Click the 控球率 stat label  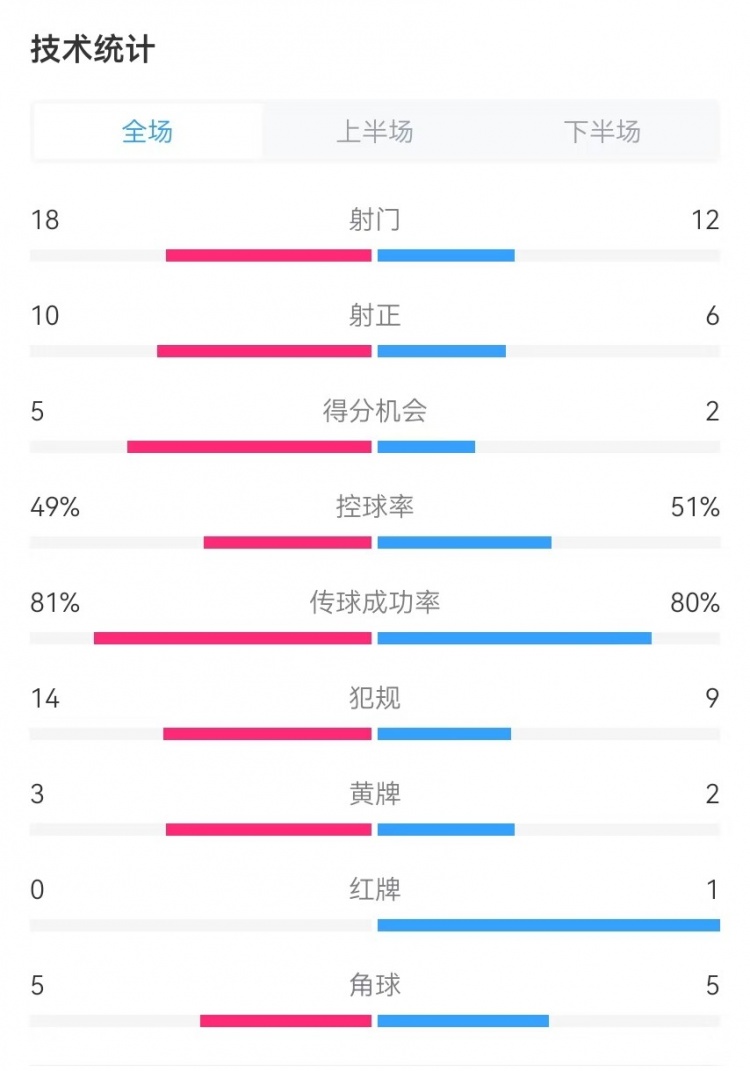pyautogui.click(x=375, y=507)
